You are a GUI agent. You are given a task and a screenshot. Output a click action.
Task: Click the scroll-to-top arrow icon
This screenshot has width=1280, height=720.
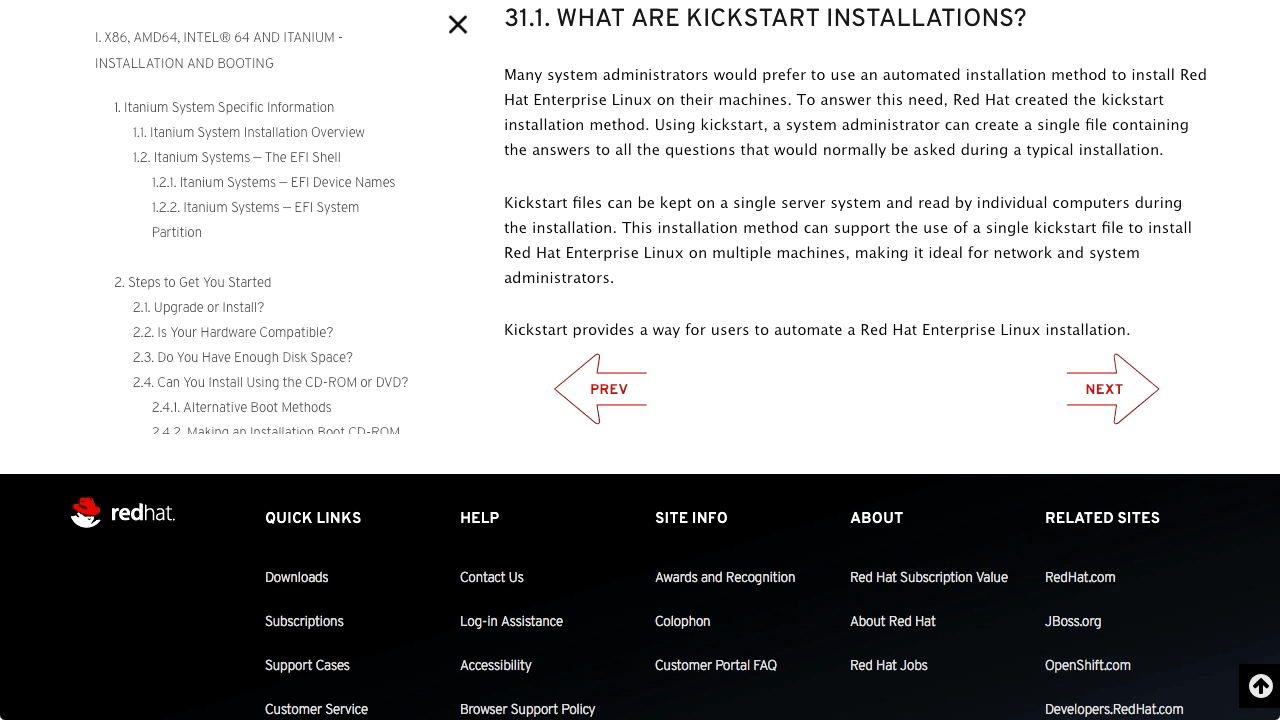tap(1259, 686)
